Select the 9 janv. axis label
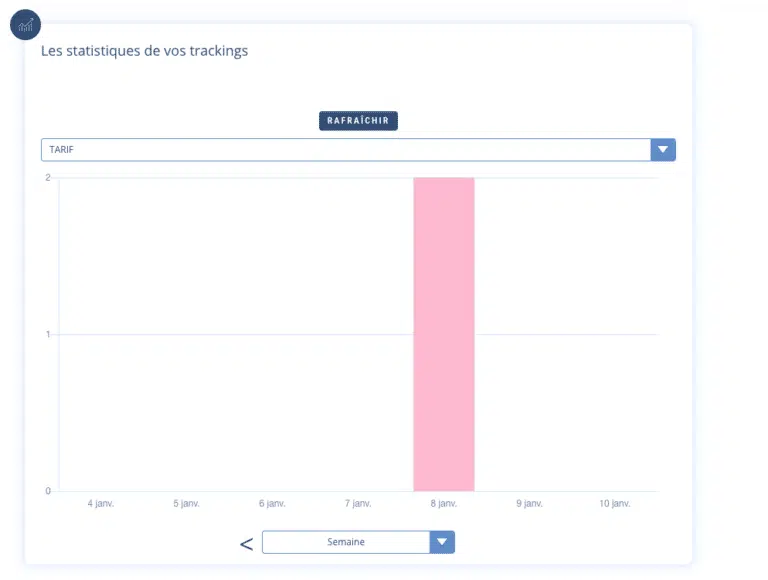The height and width of the screenshot is (580, 768). [x=529, y=504]
